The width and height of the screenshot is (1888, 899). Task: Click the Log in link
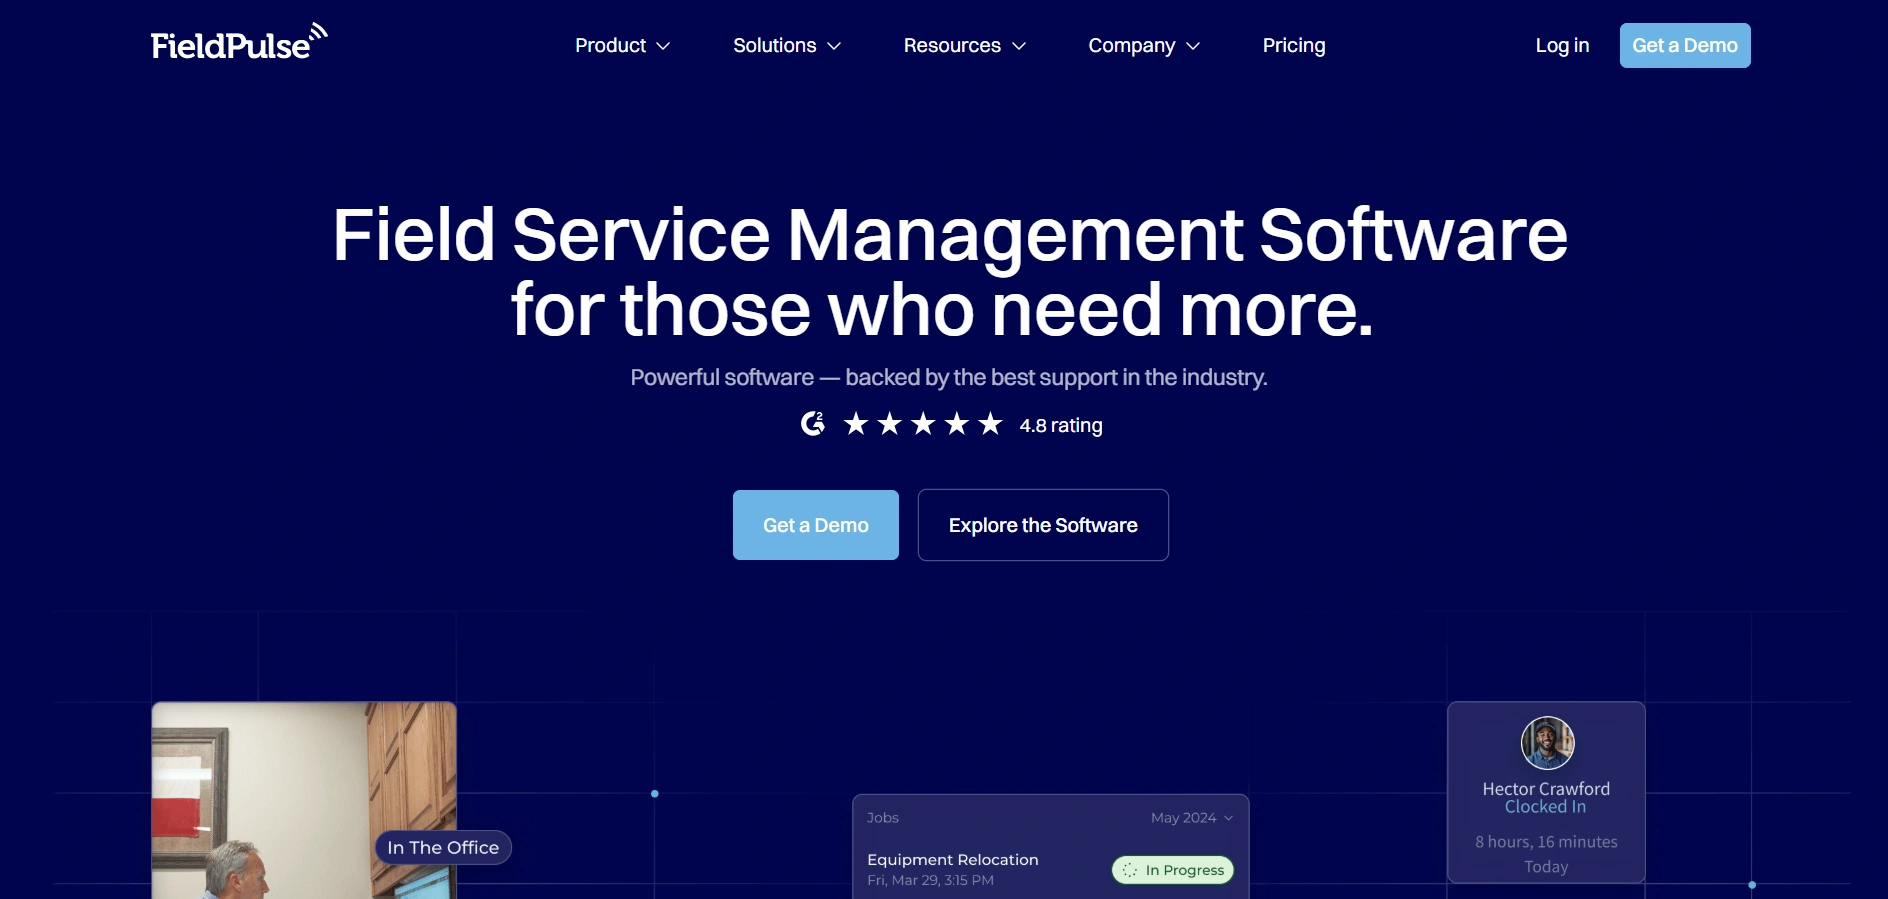(x=1562, y=45)
